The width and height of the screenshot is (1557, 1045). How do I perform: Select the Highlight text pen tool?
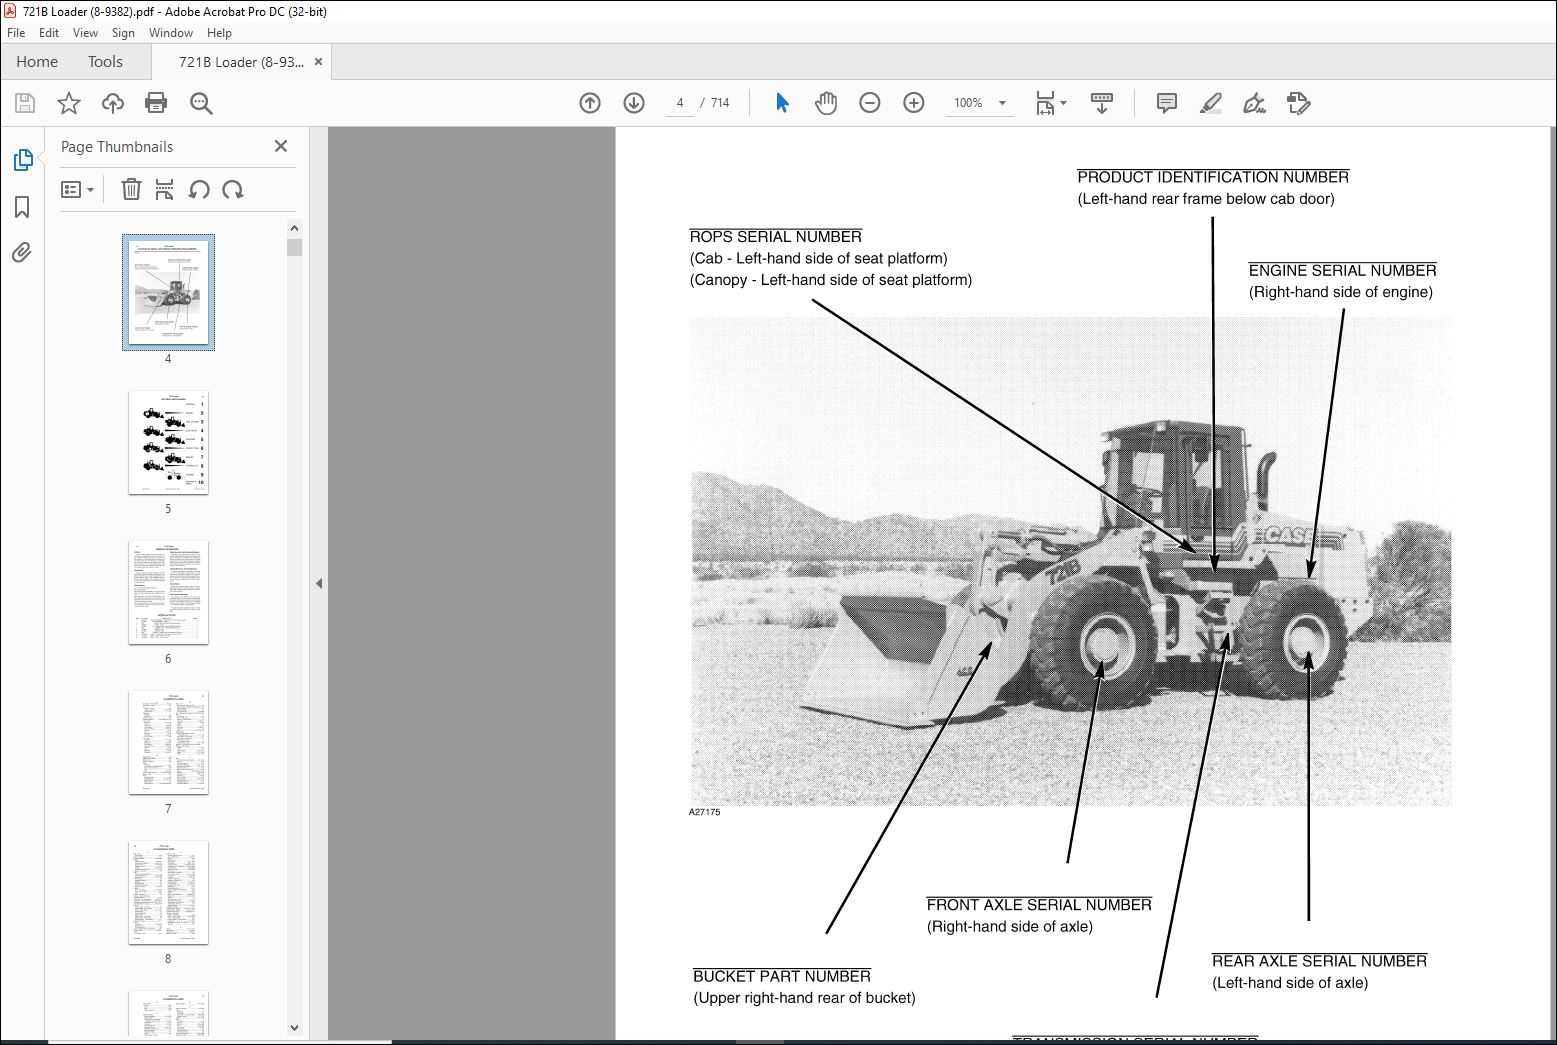pyautogui.click(x=1211, y=103)
